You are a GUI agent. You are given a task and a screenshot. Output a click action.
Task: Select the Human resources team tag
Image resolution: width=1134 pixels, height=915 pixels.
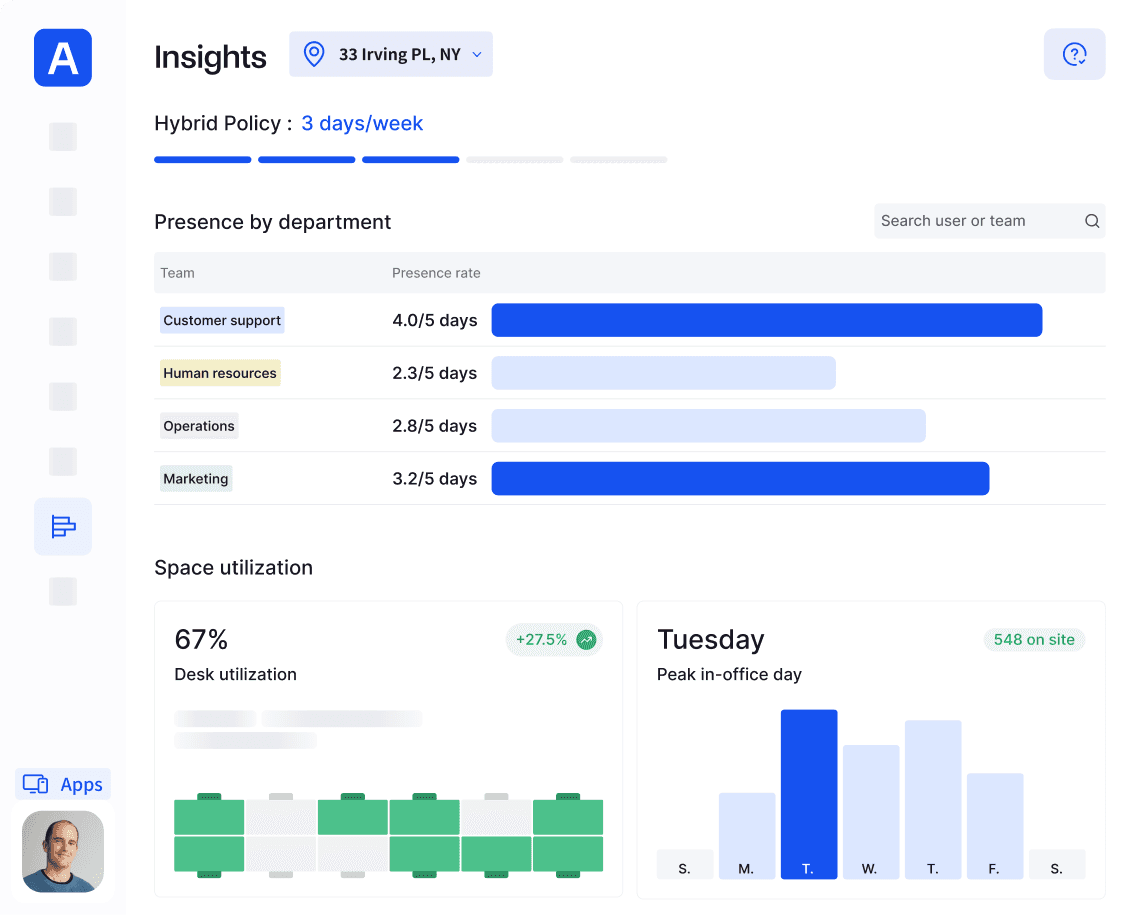pyautogui.click(x=220, y=373)
